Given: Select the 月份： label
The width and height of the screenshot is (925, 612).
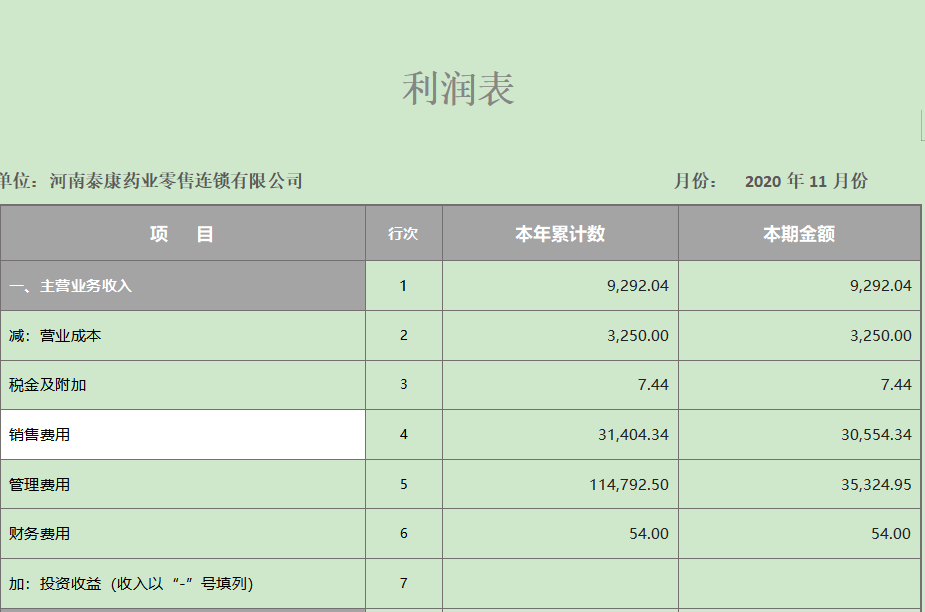Looking at the screenshot, I should pyautogui.click(x=695, y=181).
